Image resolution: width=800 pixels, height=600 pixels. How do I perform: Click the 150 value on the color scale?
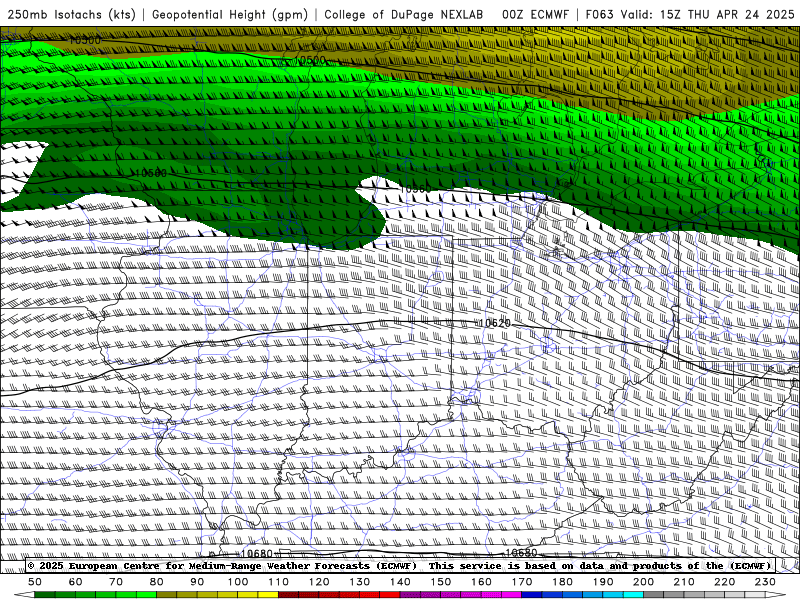441,582
